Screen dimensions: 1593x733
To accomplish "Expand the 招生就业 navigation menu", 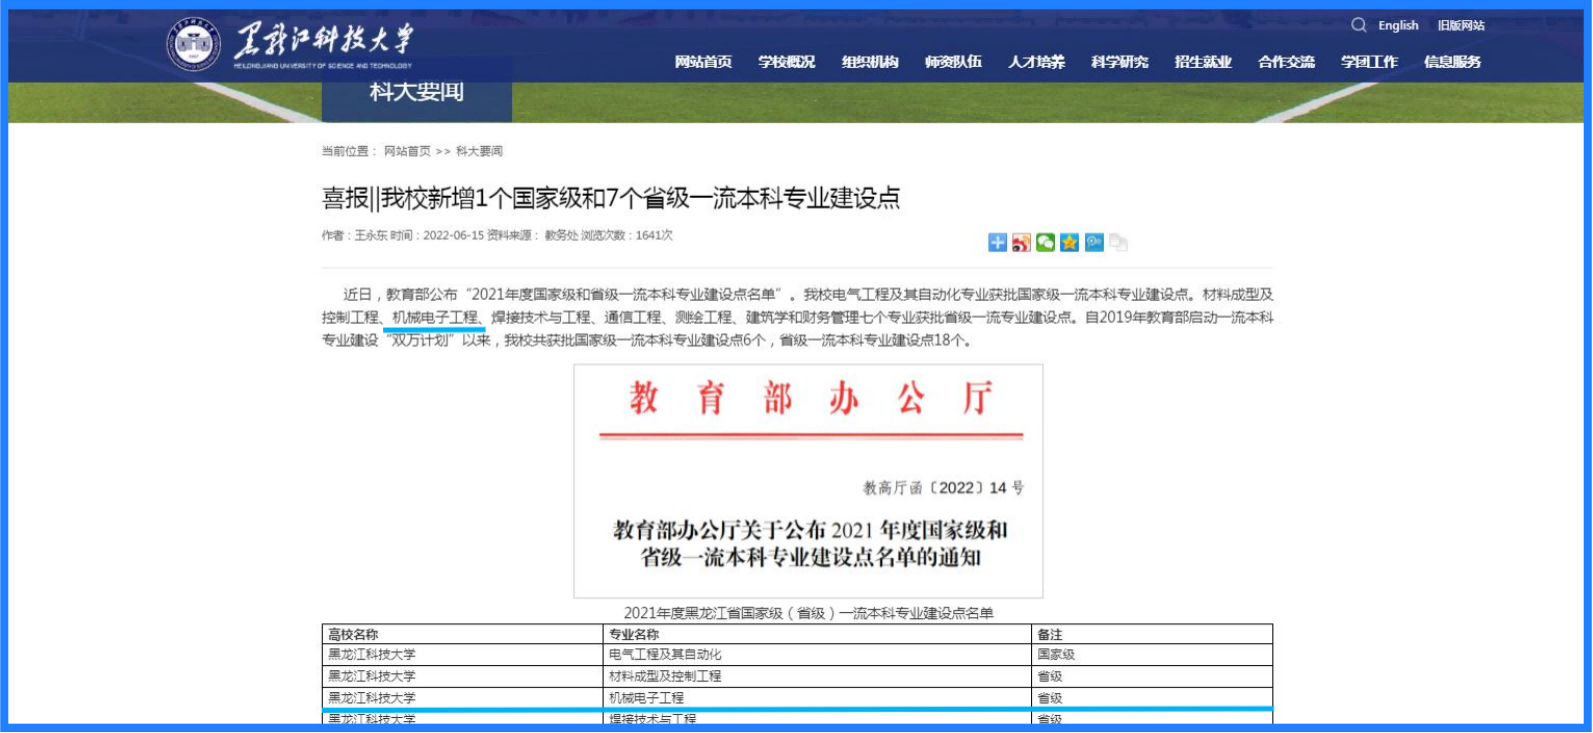I will (1203, 62).
